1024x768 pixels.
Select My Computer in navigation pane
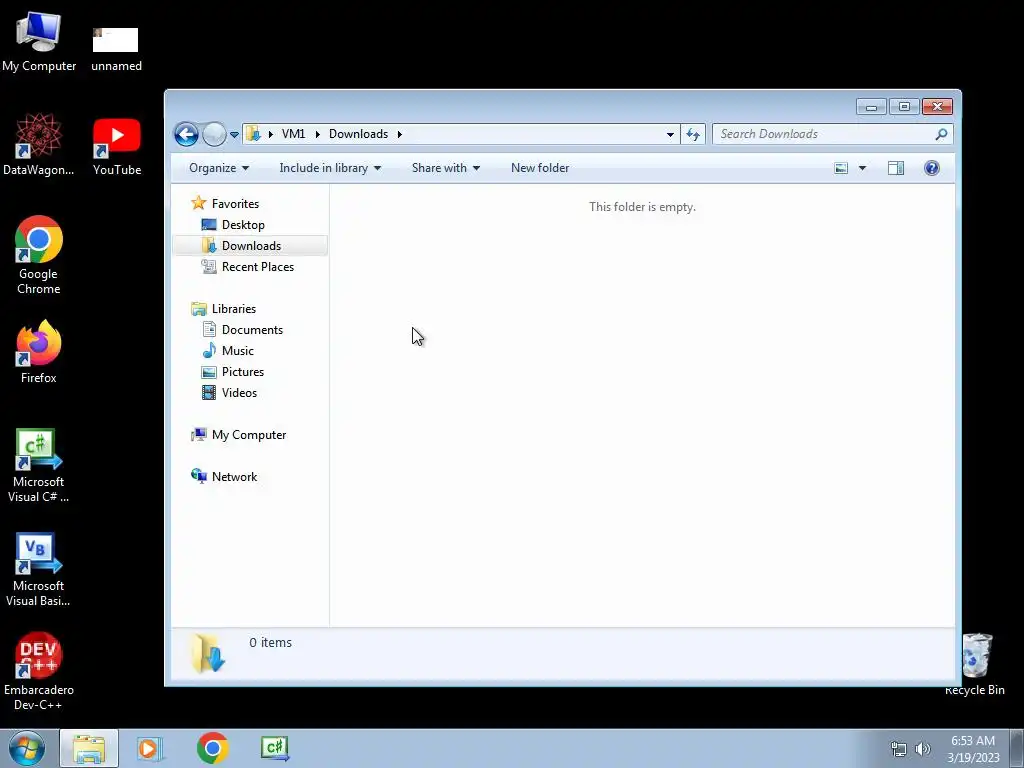(249, 435)
